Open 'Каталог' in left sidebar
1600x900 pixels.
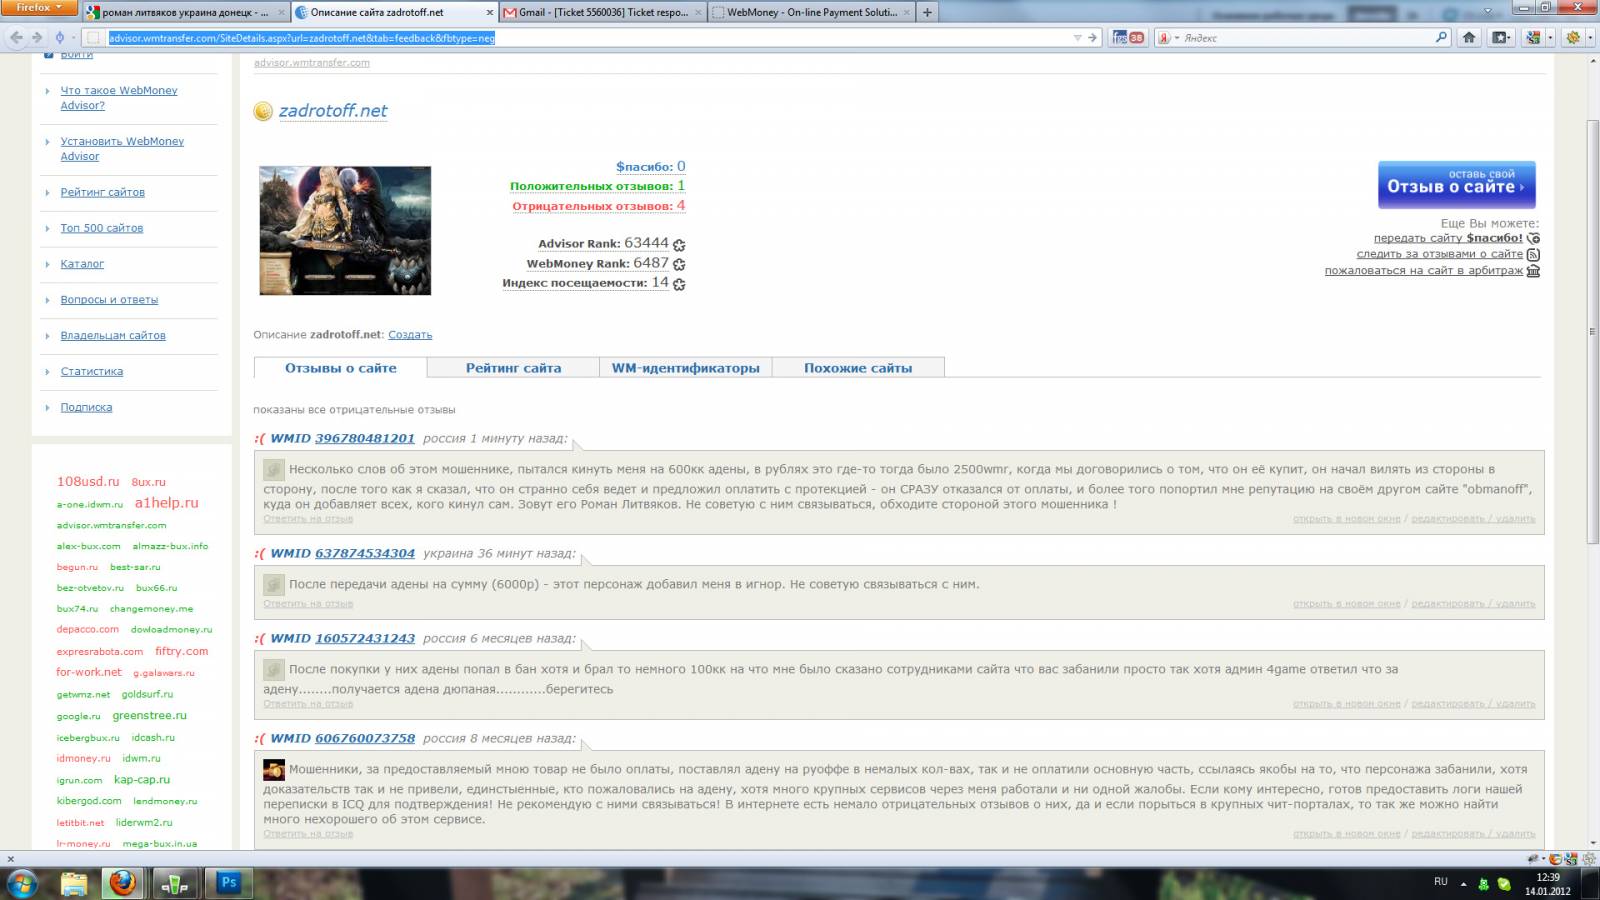click(x=82, y=264)
